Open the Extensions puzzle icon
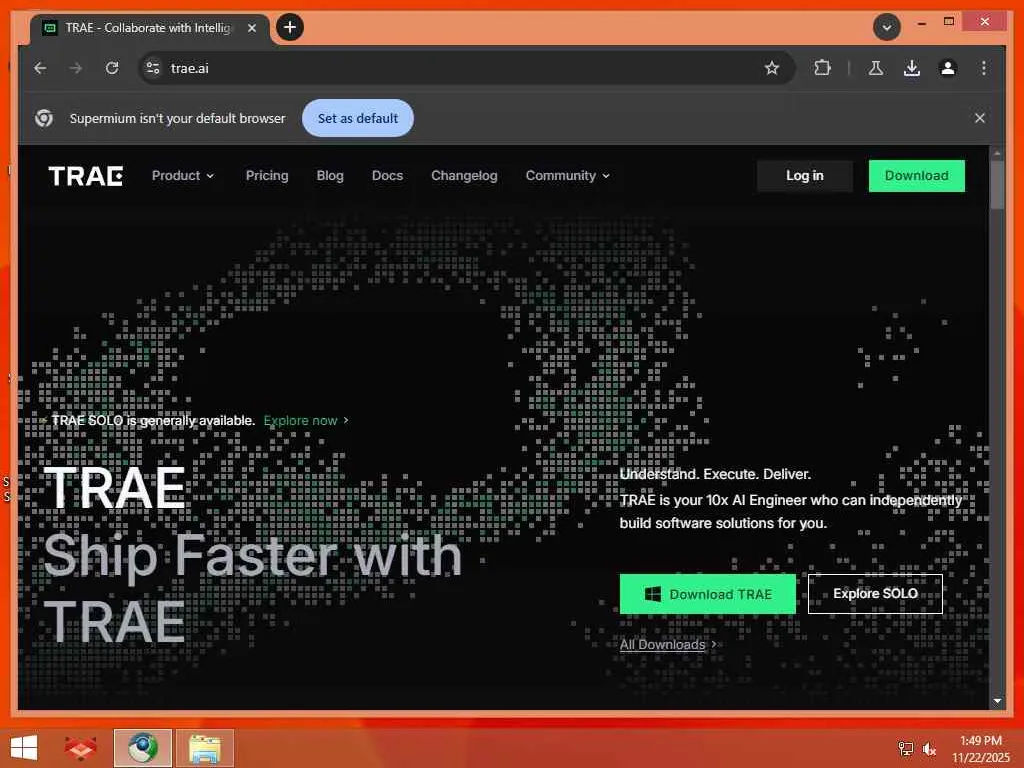 tap(822, 68)
